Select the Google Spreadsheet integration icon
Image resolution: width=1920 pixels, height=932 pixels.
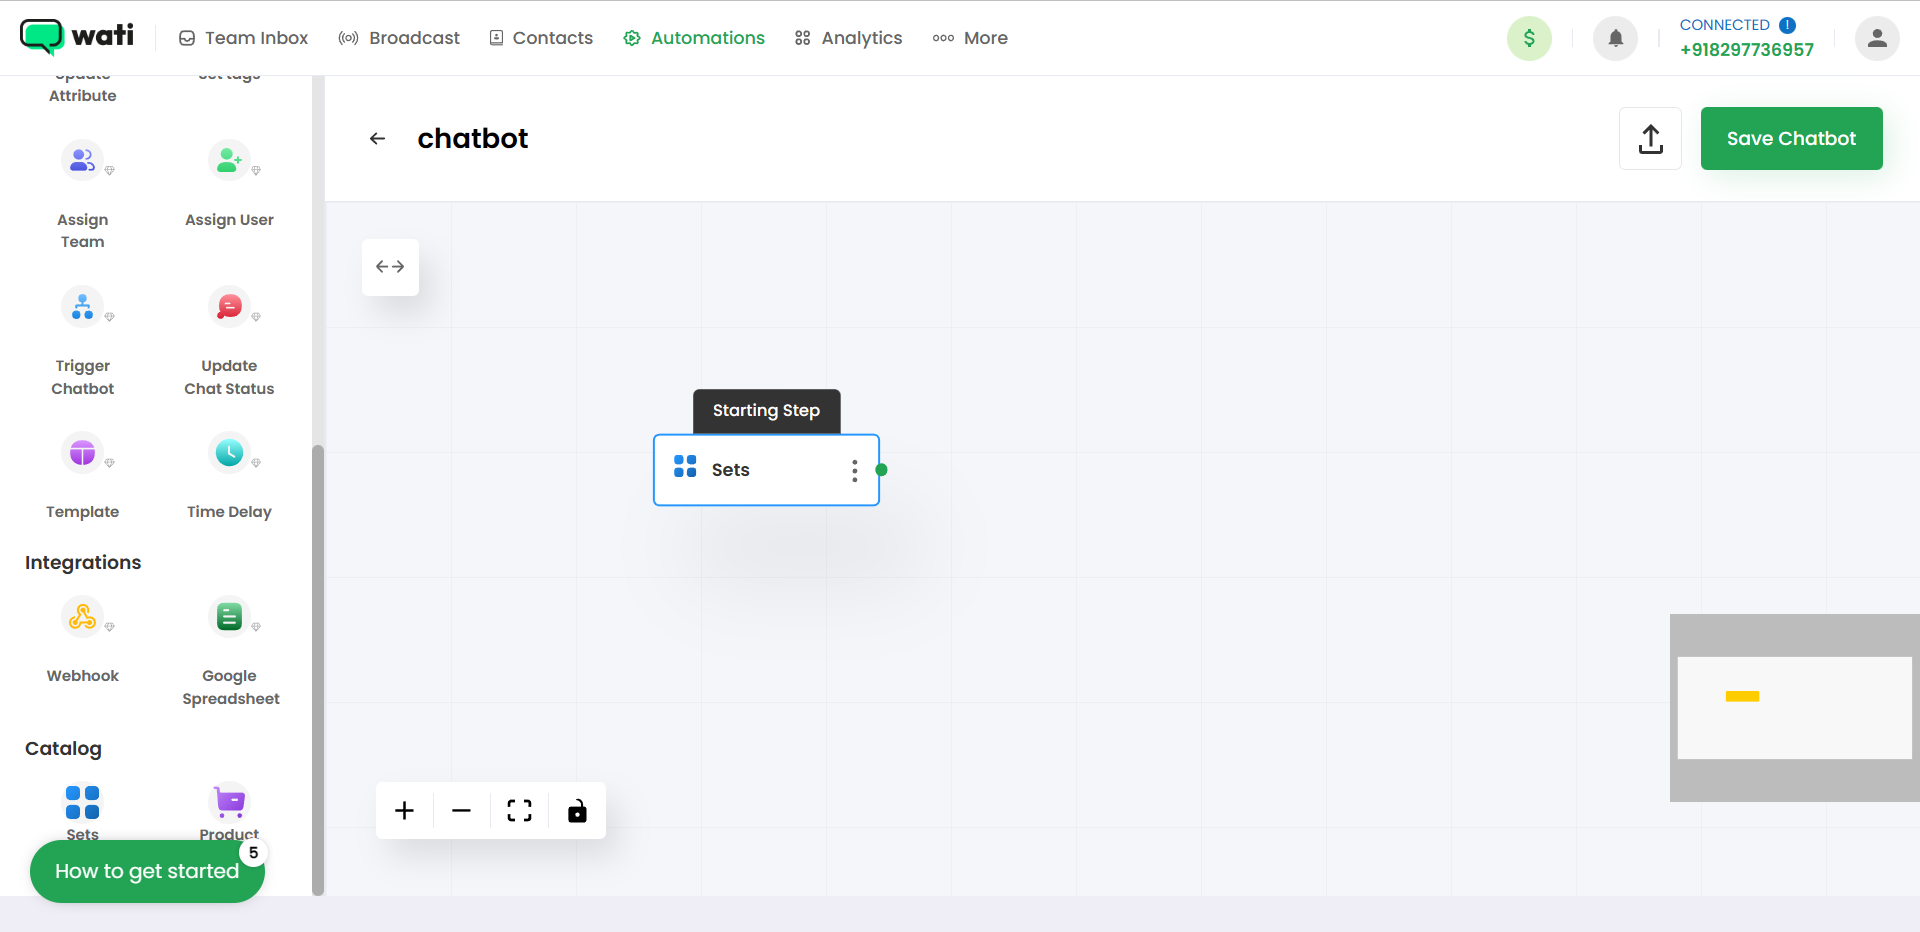coord(229,617)
